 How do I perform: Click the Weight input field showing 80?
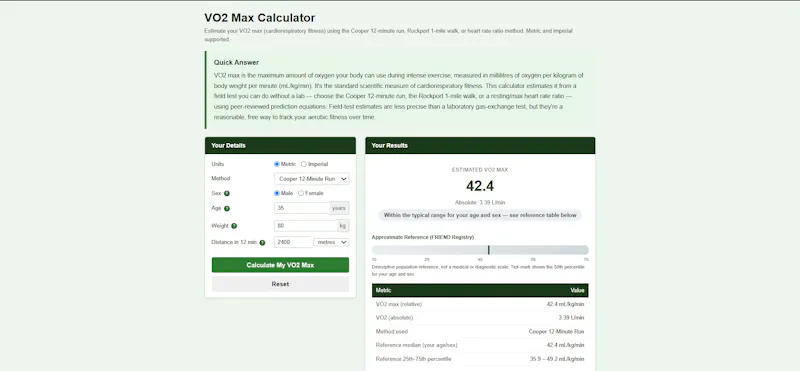click(x=306, y=226)
